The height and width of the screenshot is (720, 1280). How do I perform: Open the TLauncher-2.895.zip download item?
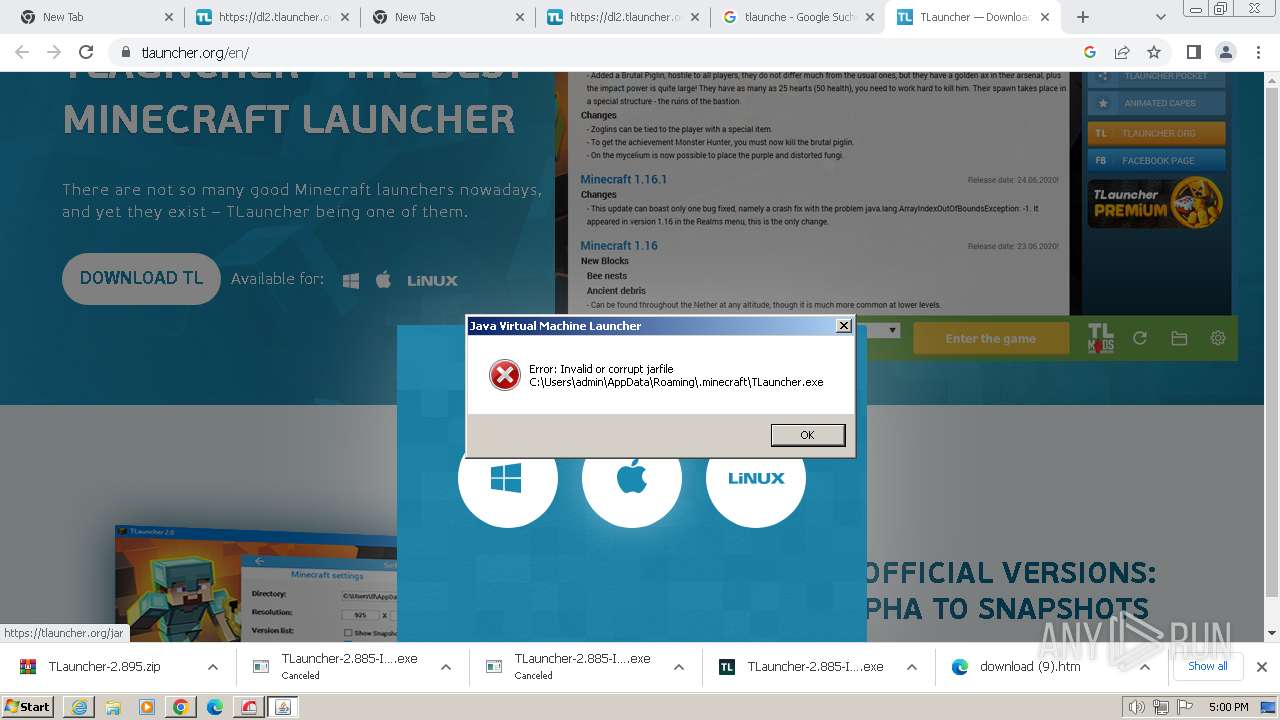105,667
